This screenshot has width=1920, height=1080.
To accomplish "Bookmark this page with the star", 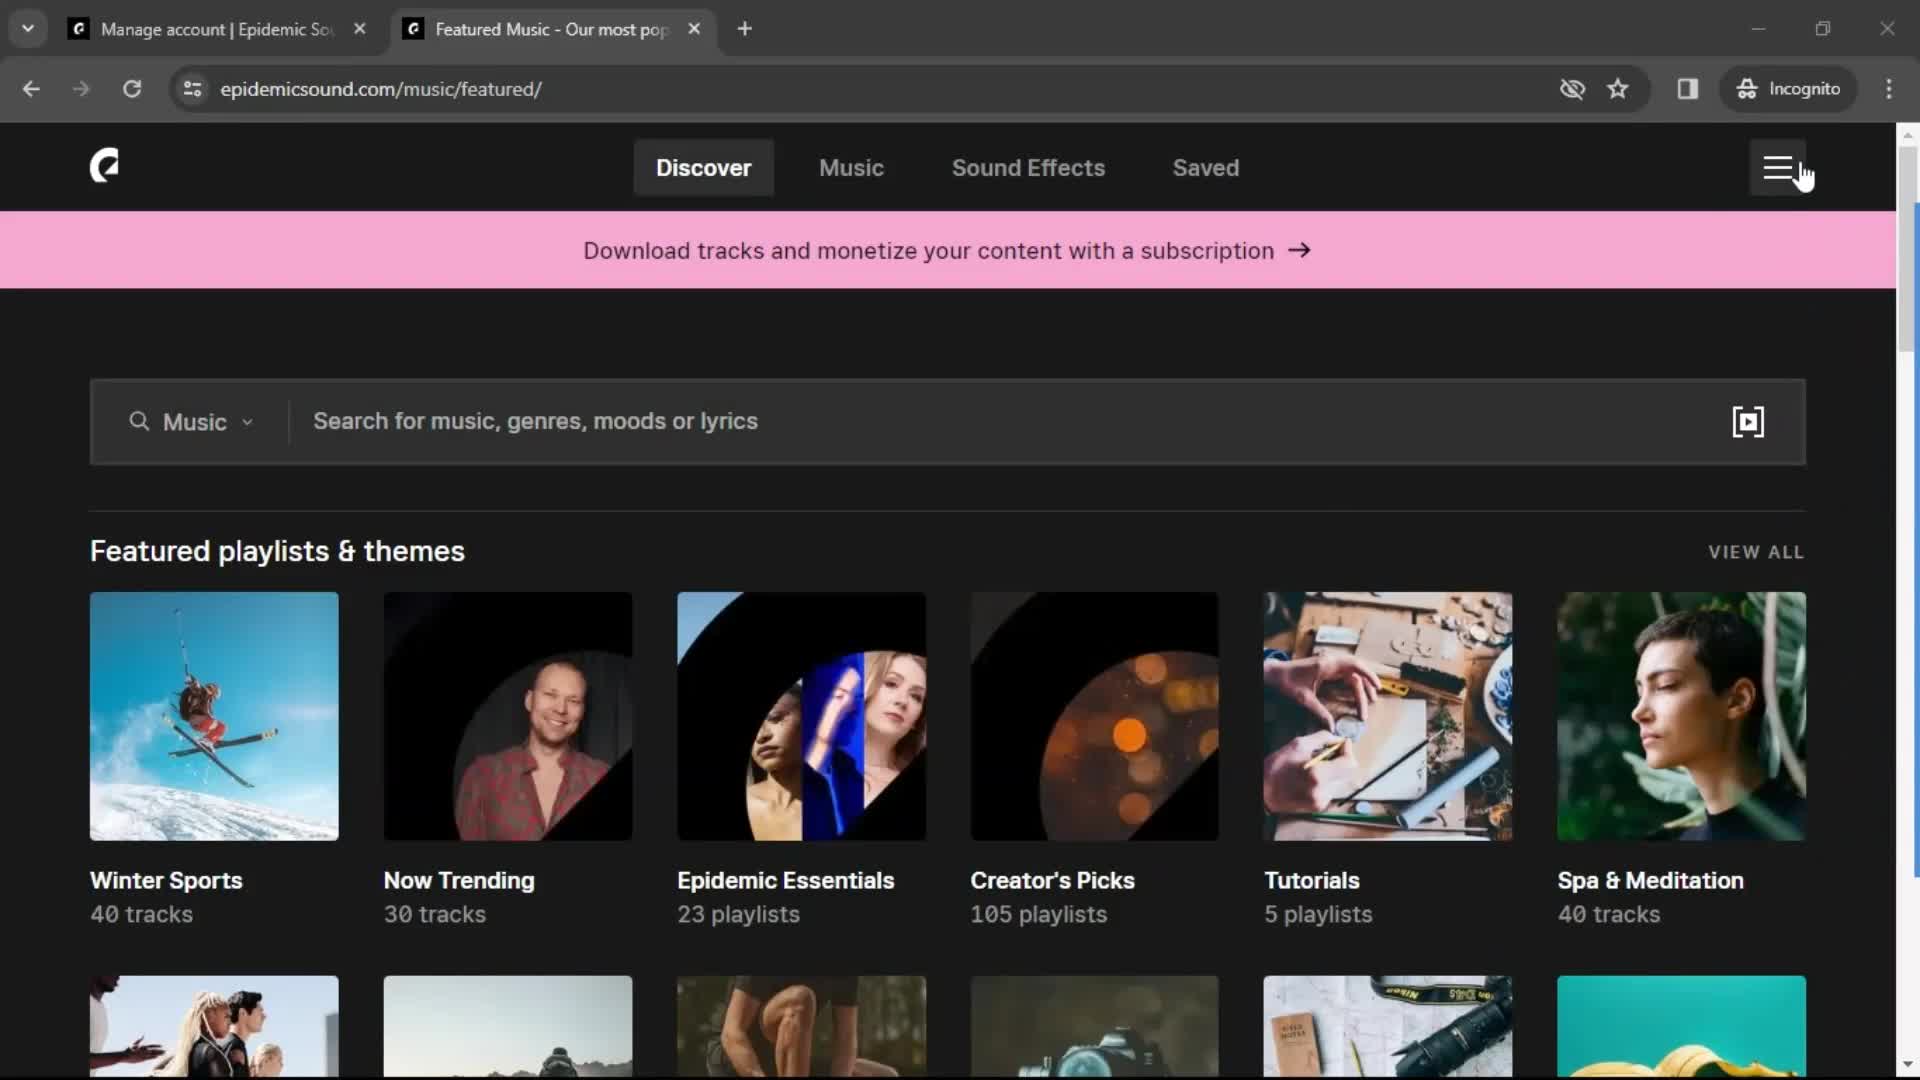I will (x=1618, y=89).
